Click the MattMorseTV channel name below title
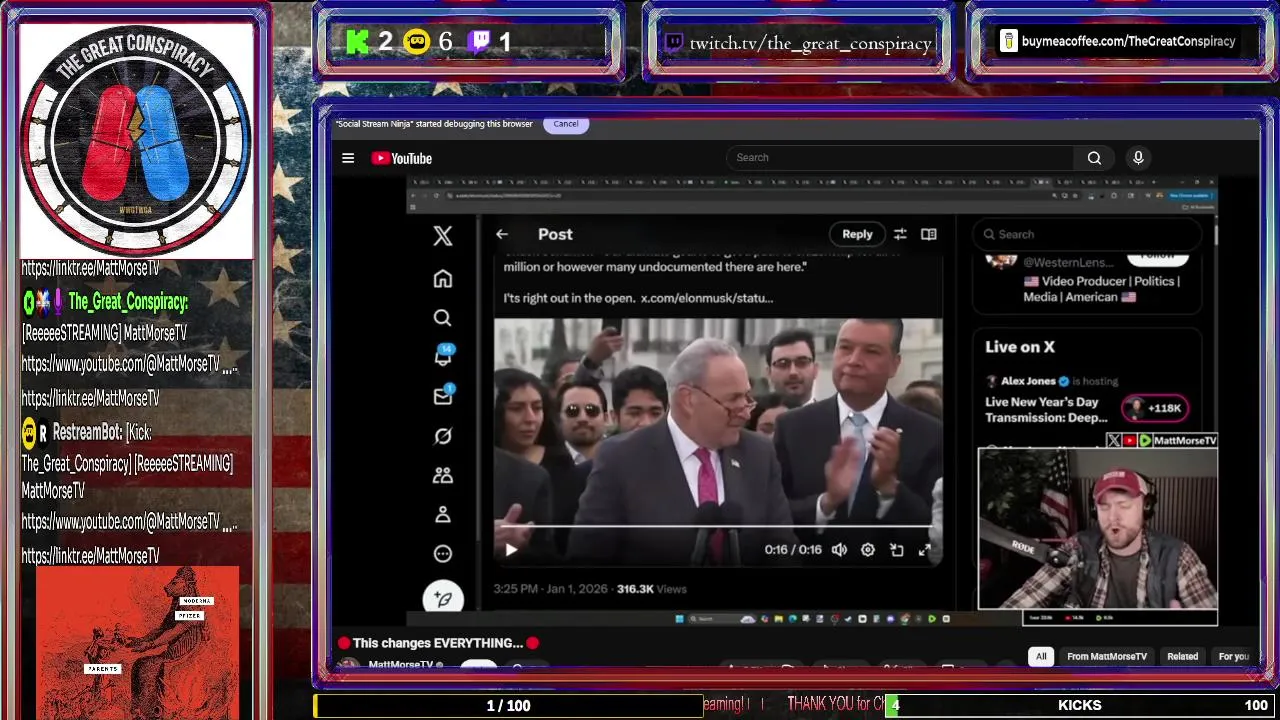Image resolution: width=1280 pixels, height=720 pixels. pyautogui.click(x=401, y=665)
